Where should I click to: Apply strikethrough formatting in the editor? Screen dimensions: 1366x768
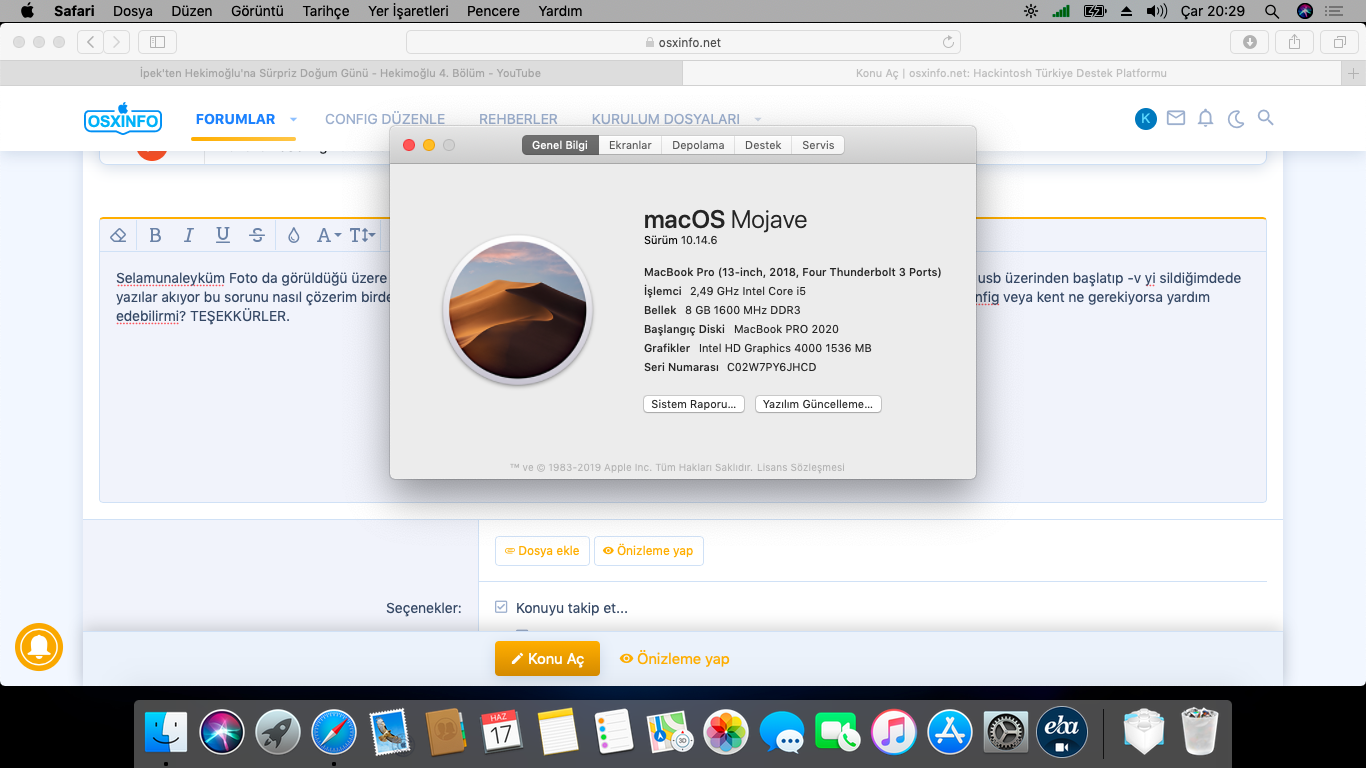tap(257, 235)
